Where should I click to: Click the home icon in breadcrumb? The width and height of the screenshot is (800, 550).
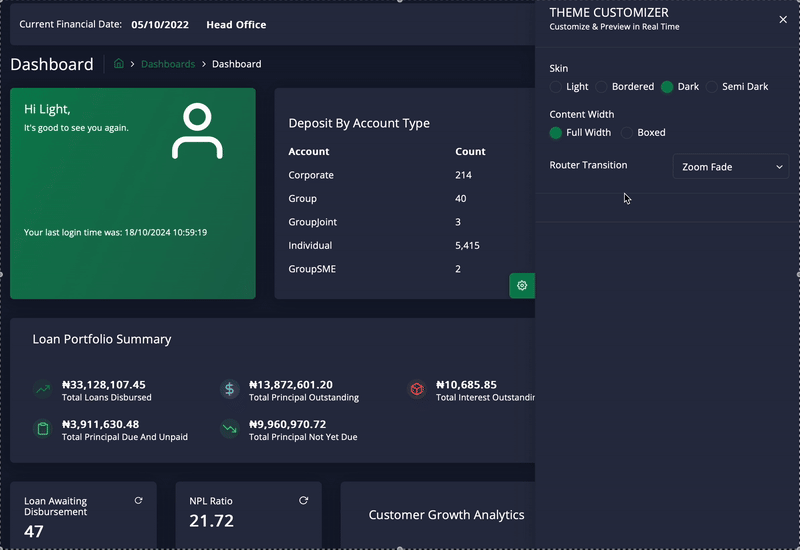click(119, 64)
